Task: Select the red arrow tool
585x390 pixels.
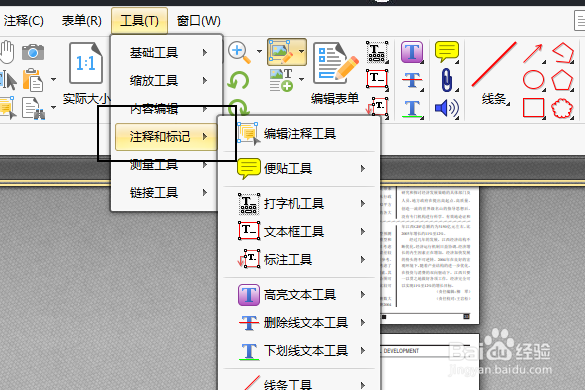Action: [533, 53]
